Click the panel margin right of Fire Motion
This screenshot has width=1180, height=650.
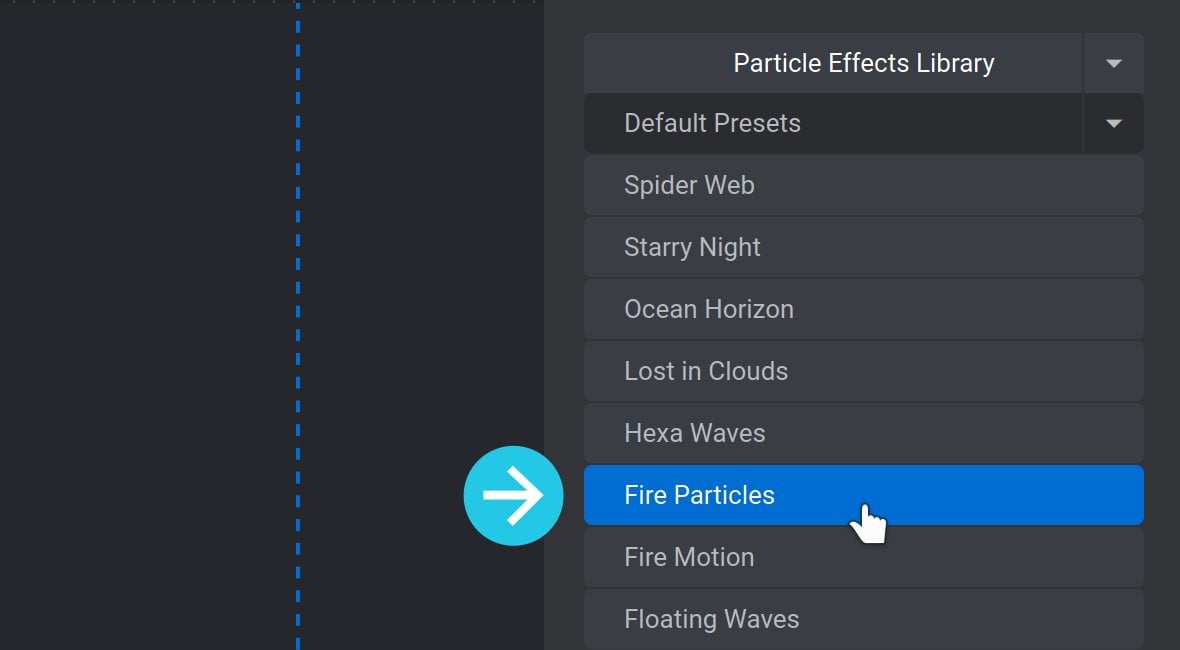coord(1162,557)
